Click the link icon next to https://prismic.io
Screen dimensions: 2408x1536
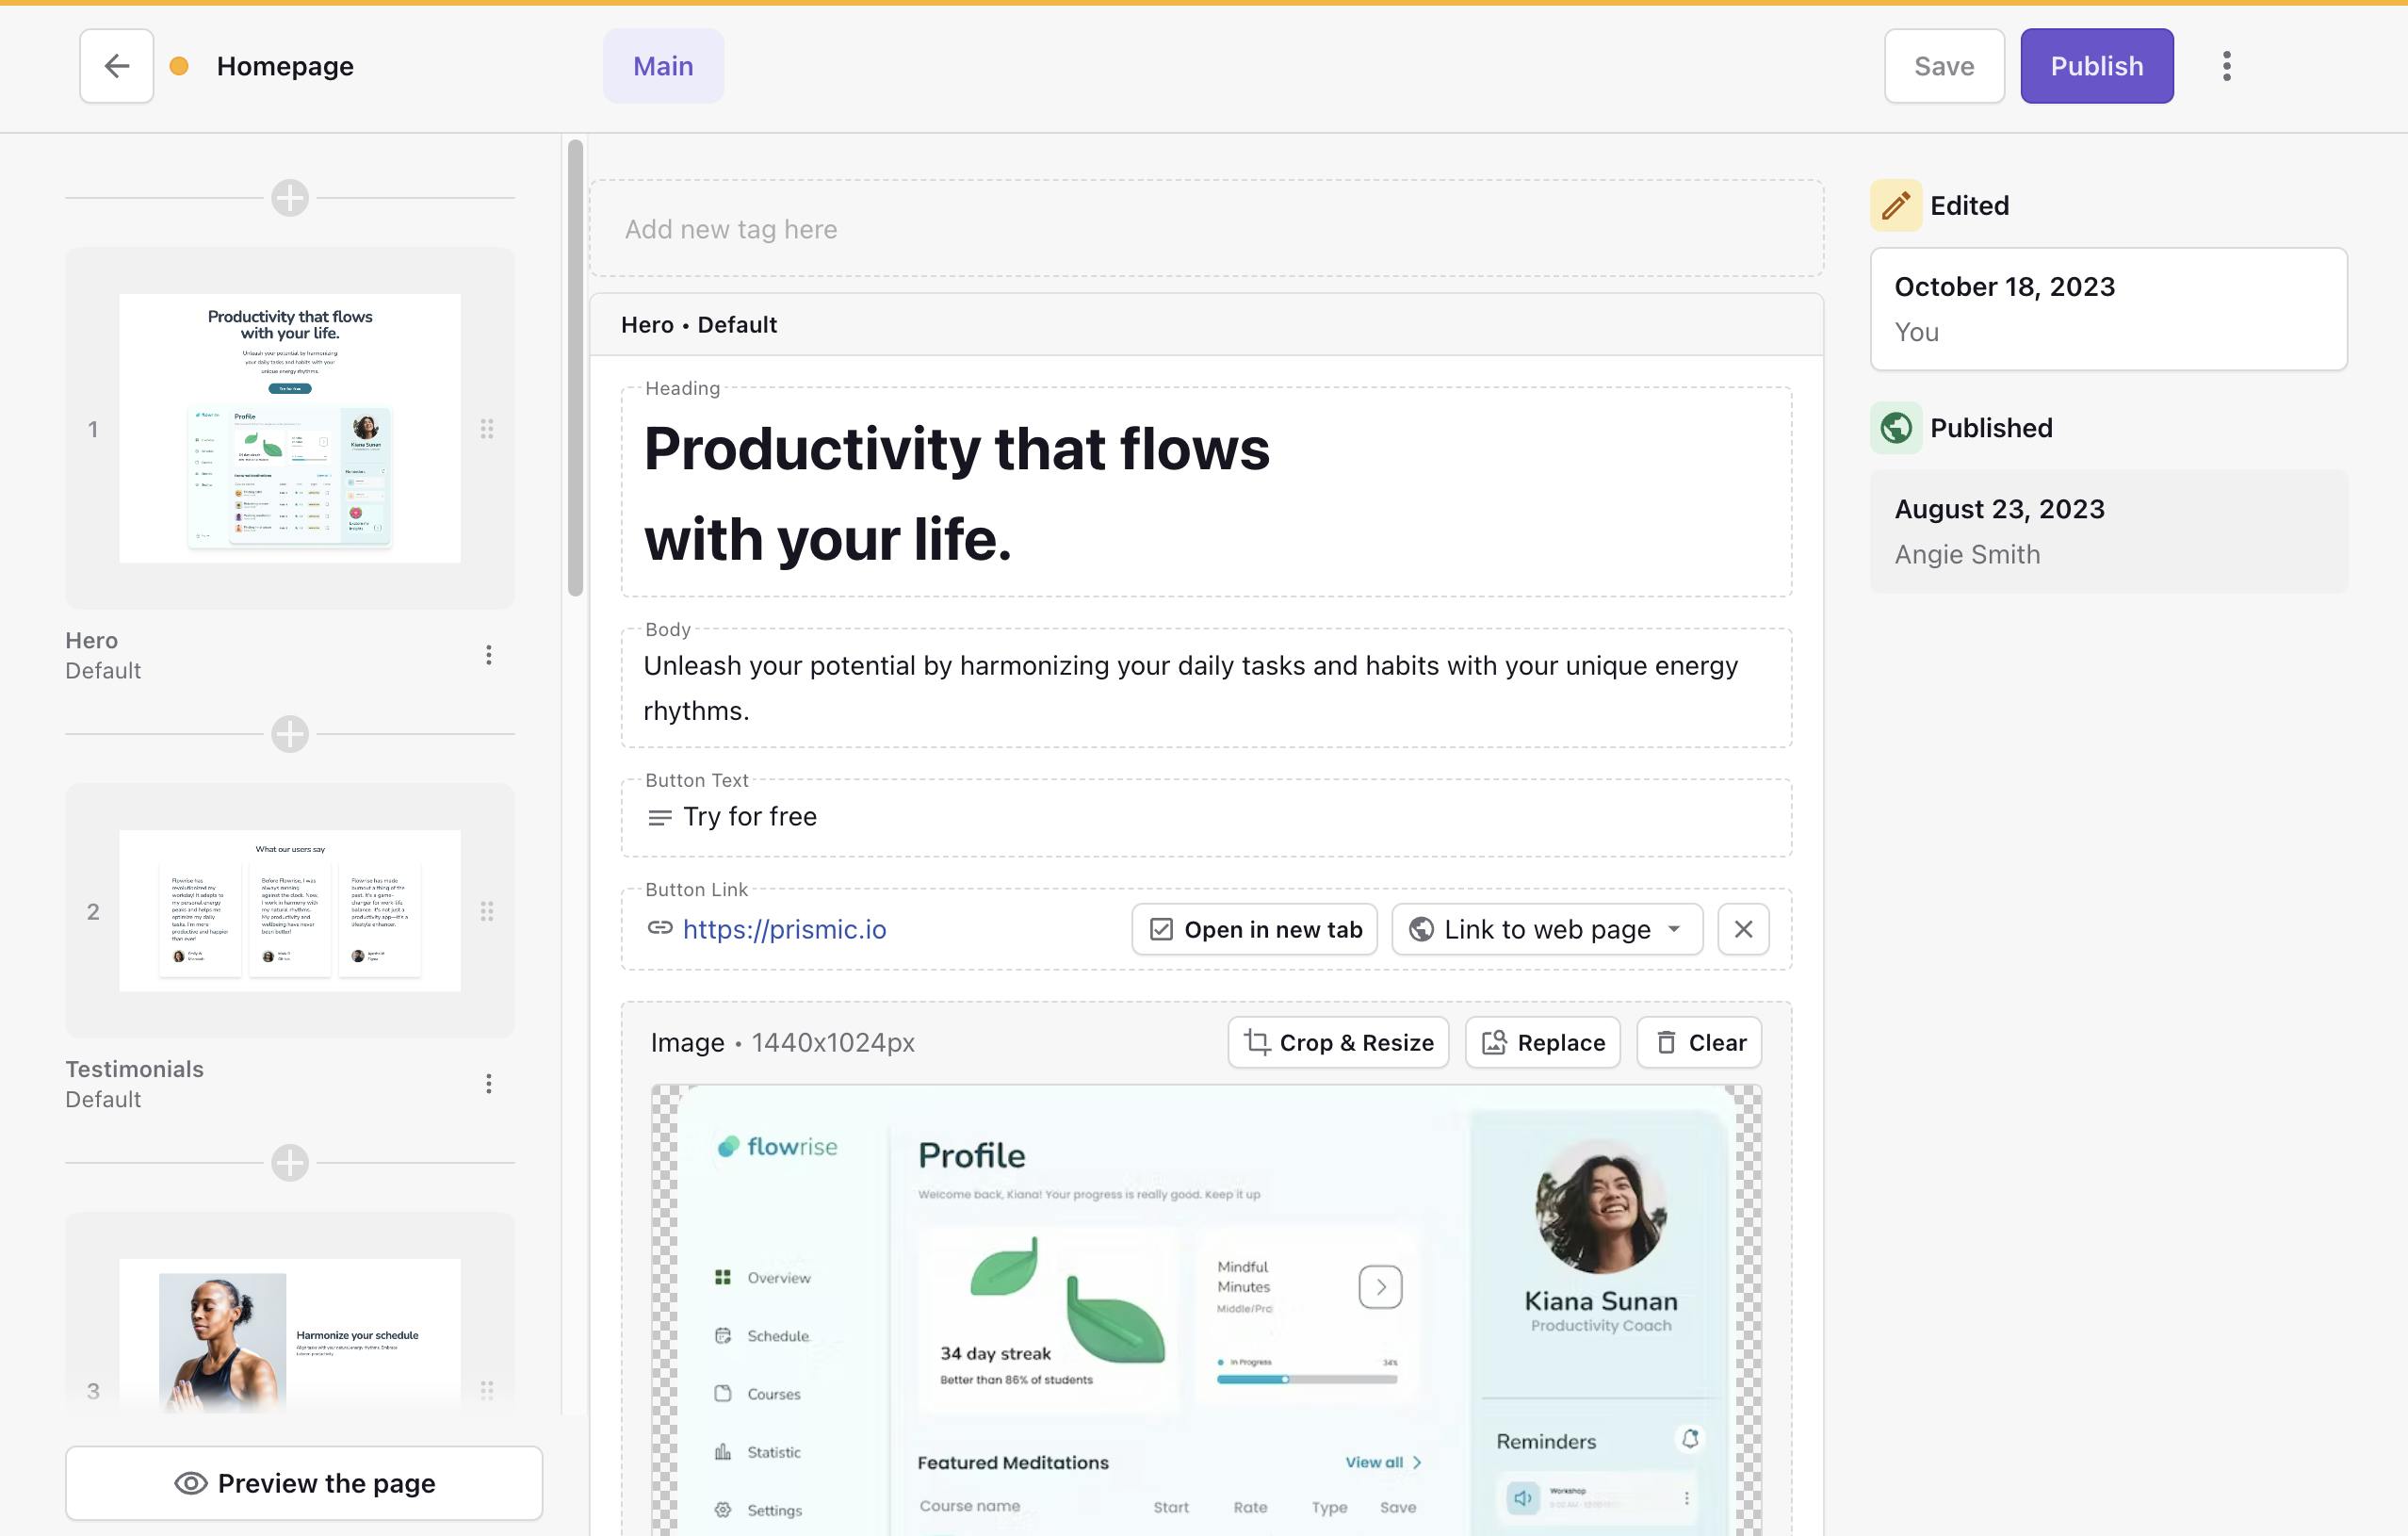[x=659, y=929]
